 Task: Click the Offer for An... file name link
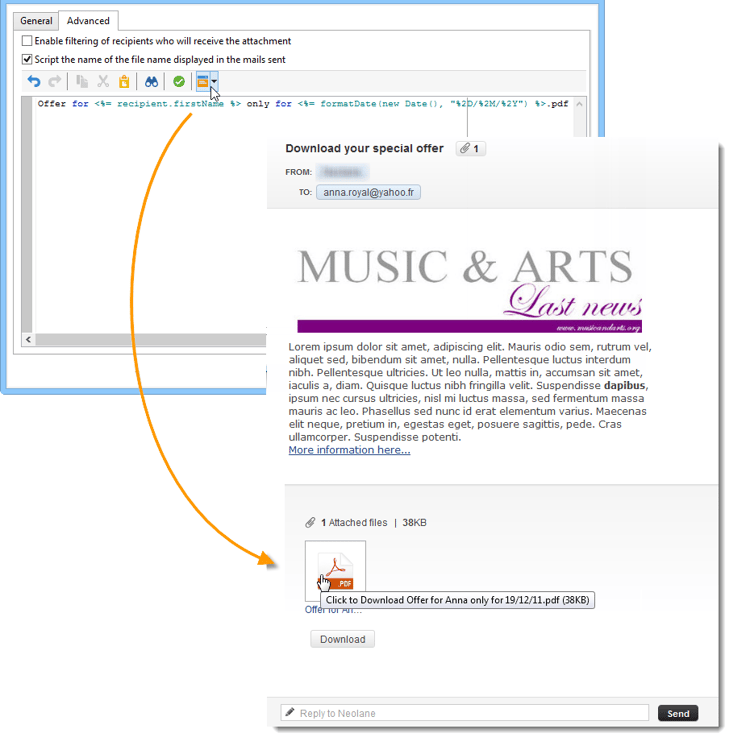click(x=333, y=611)
